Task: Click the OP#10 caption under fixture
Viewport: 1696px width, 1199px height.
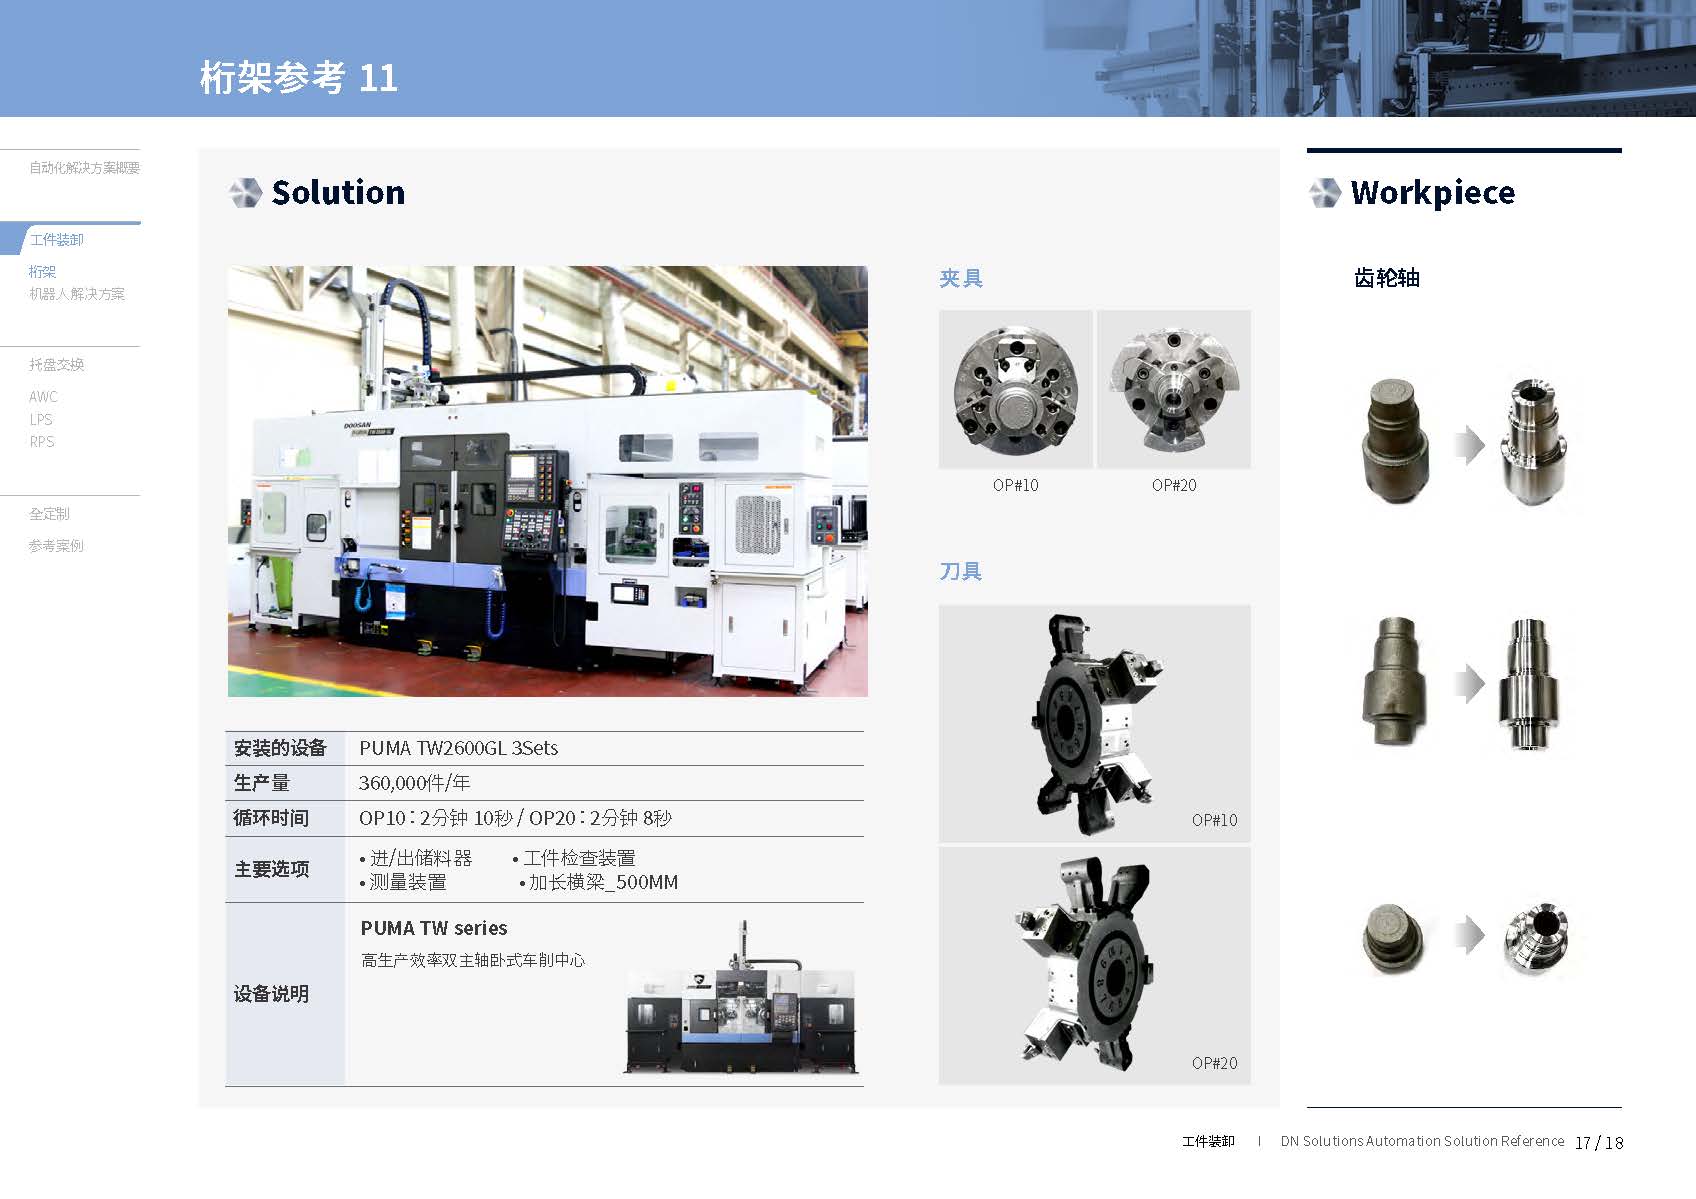Action: tap(1015, 485)
